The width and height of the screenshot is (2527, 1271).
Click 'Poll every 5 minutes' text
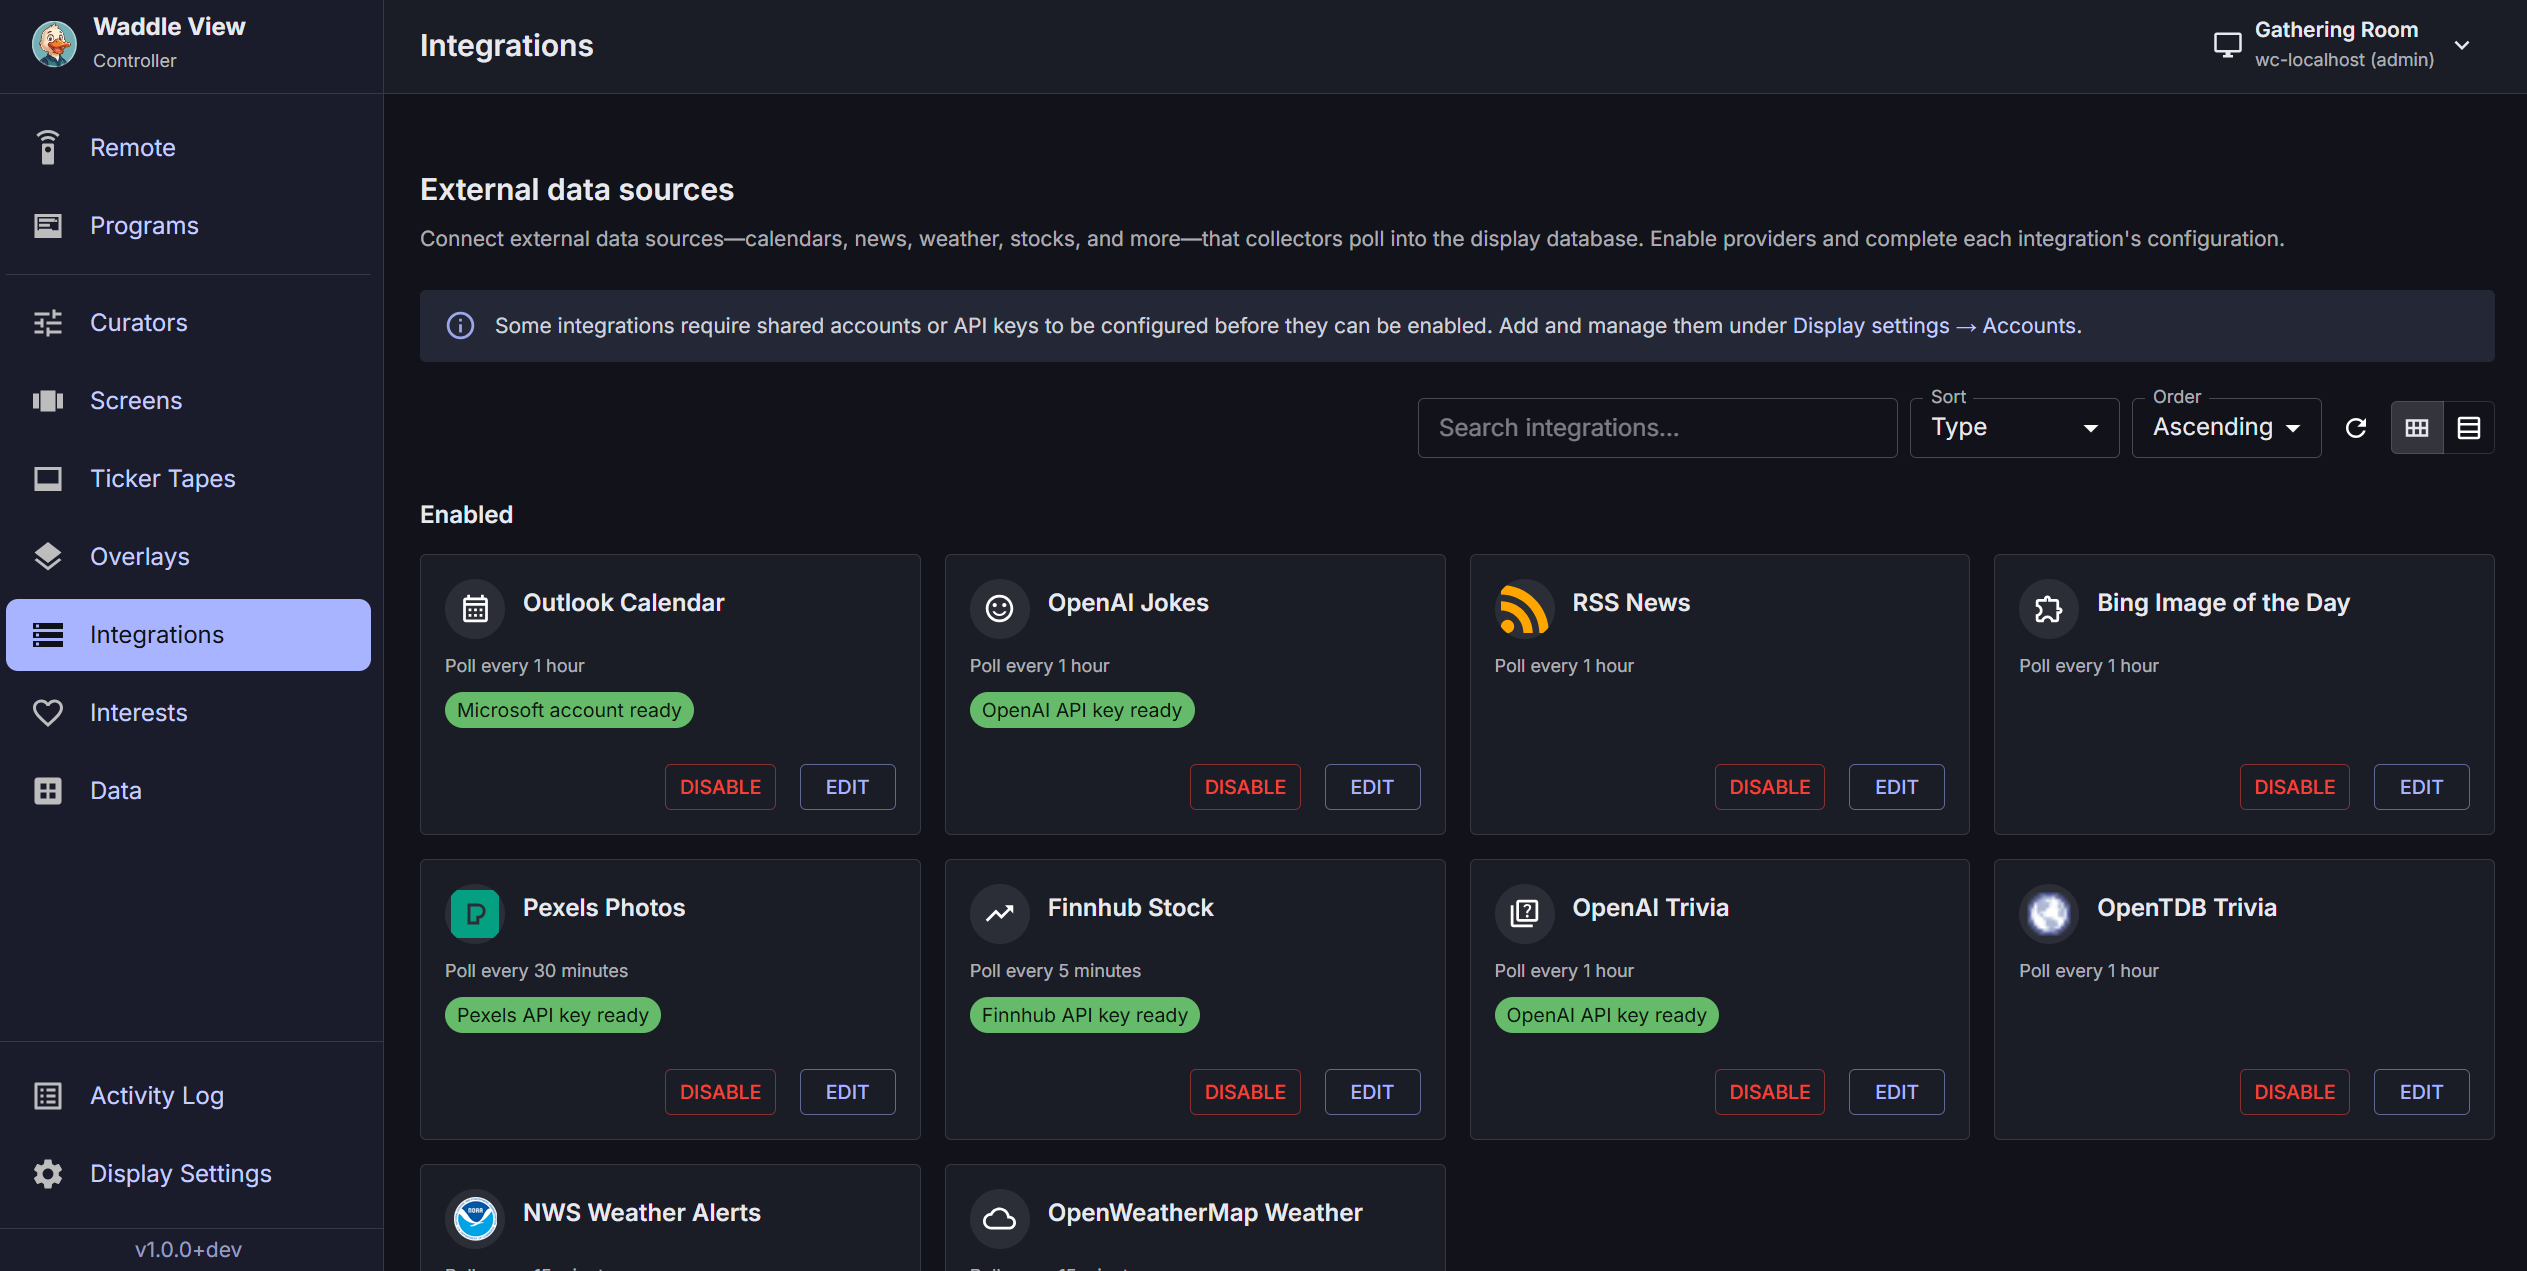point(1055,970)
